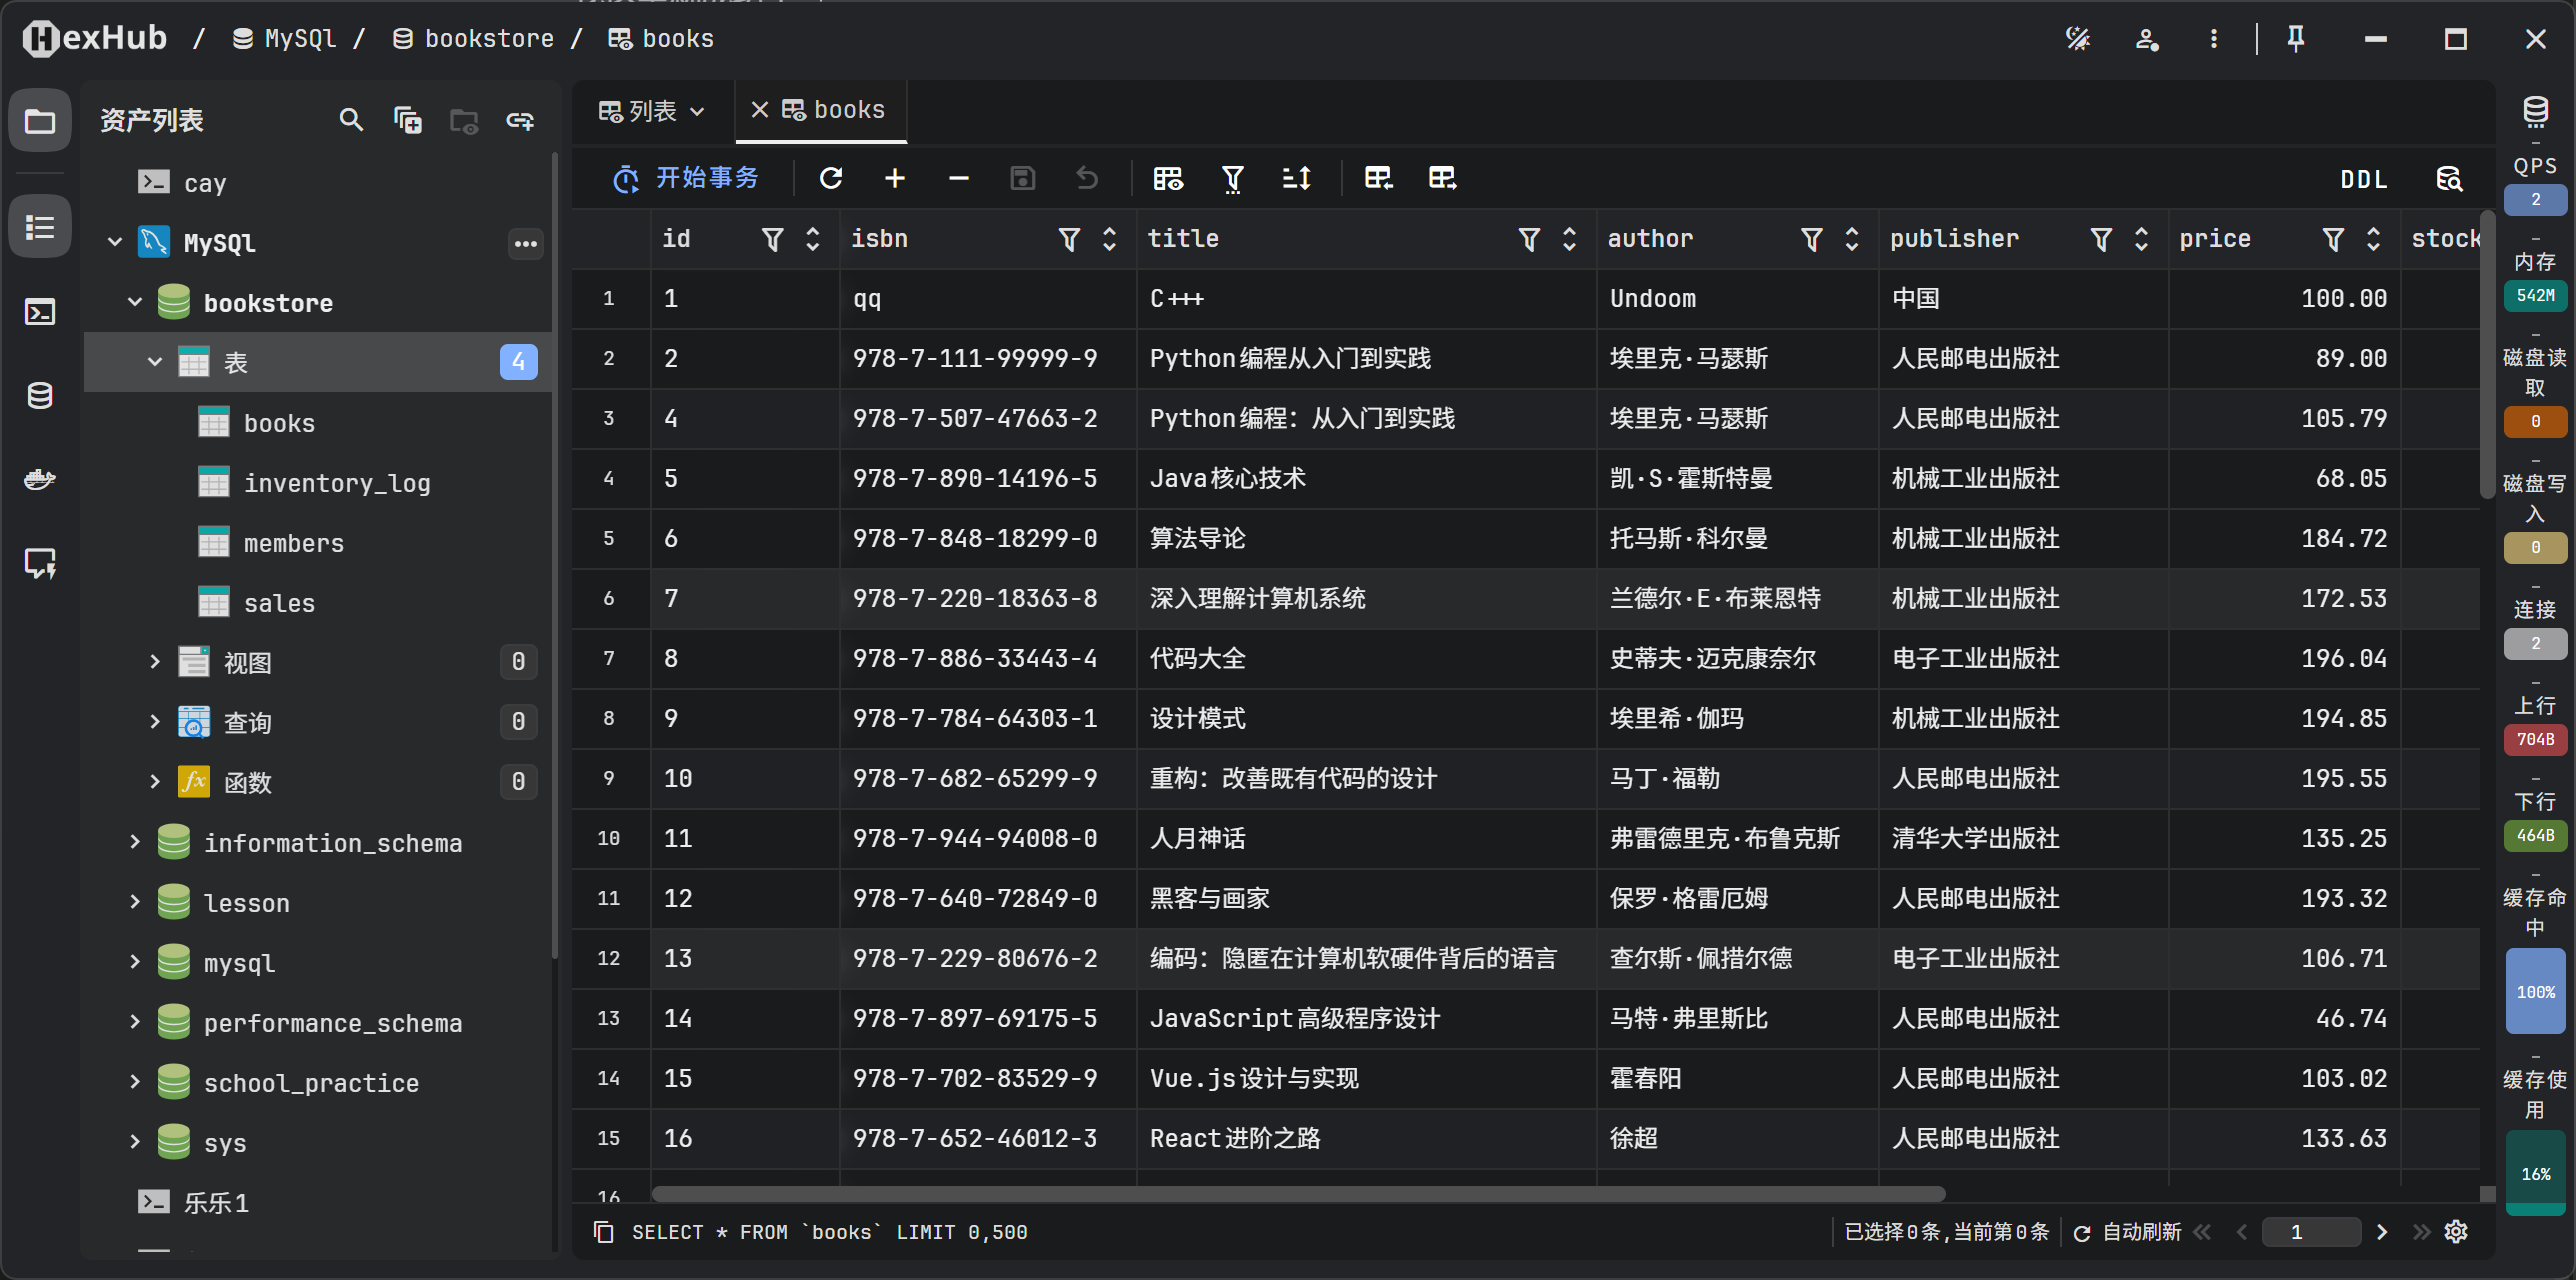
Task: Click the delete row minus icon
Action: pyautogui.click(x=958, y=178)
